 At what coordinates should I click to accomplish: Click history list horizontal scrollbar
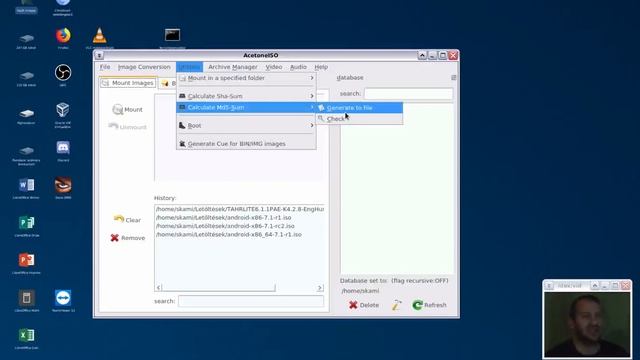pos(219,288)
